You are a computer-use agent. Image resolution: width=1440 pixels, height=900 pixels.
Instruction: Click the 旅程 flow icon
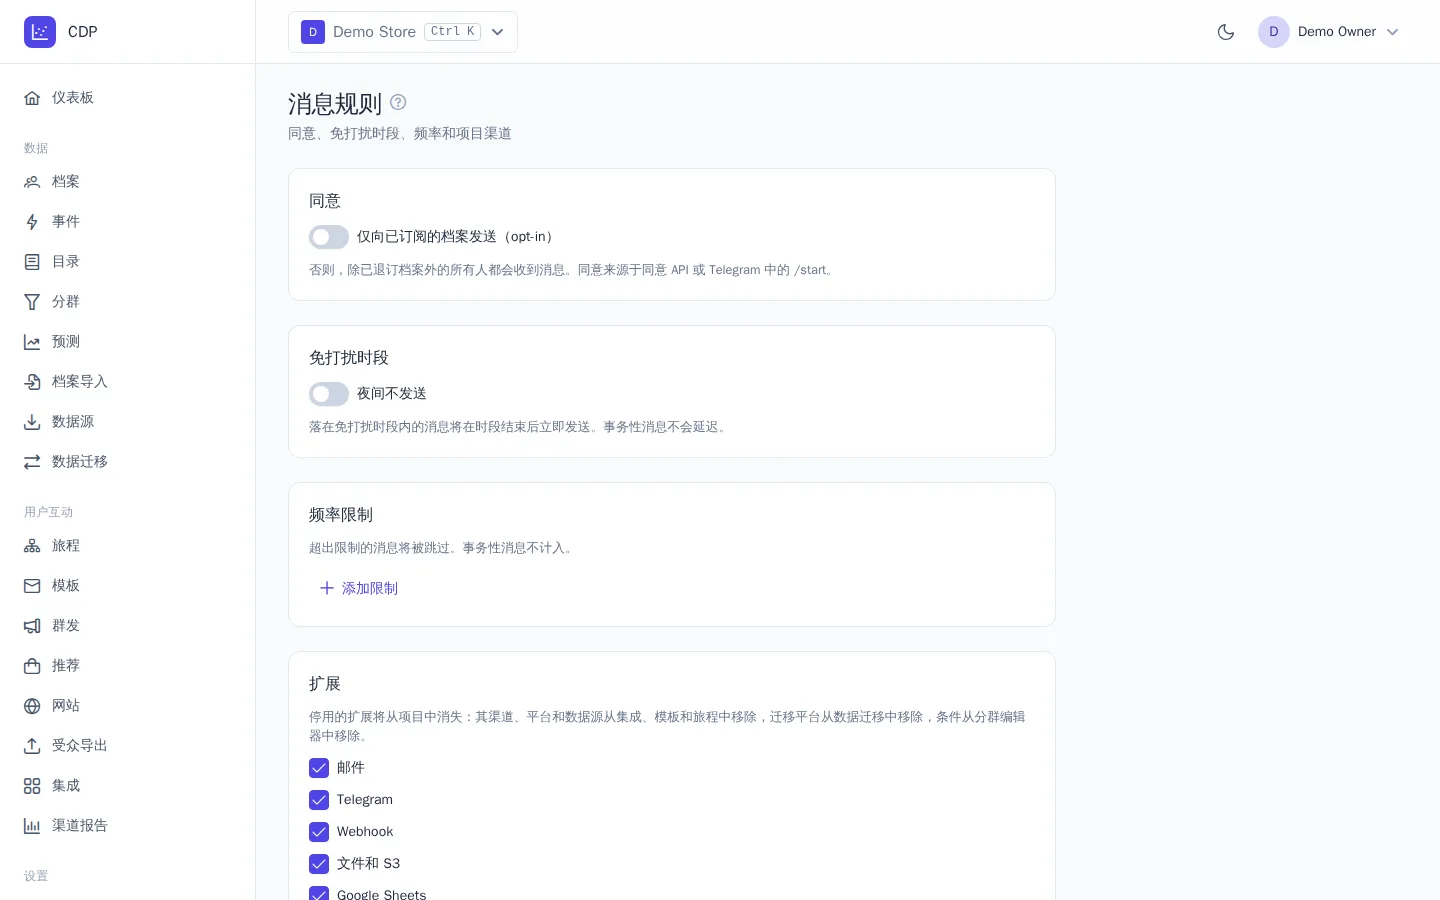[32, 546]
